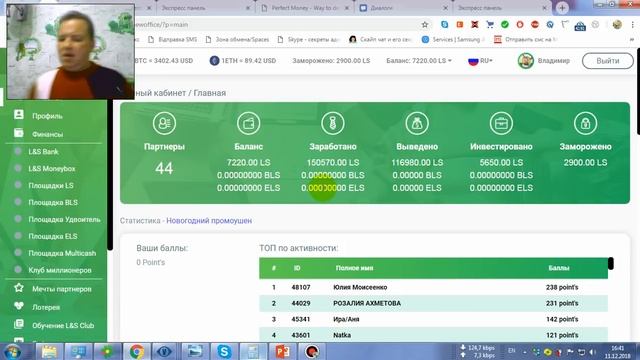
Task: Open Площадка Multicash page
Action: 62,253
